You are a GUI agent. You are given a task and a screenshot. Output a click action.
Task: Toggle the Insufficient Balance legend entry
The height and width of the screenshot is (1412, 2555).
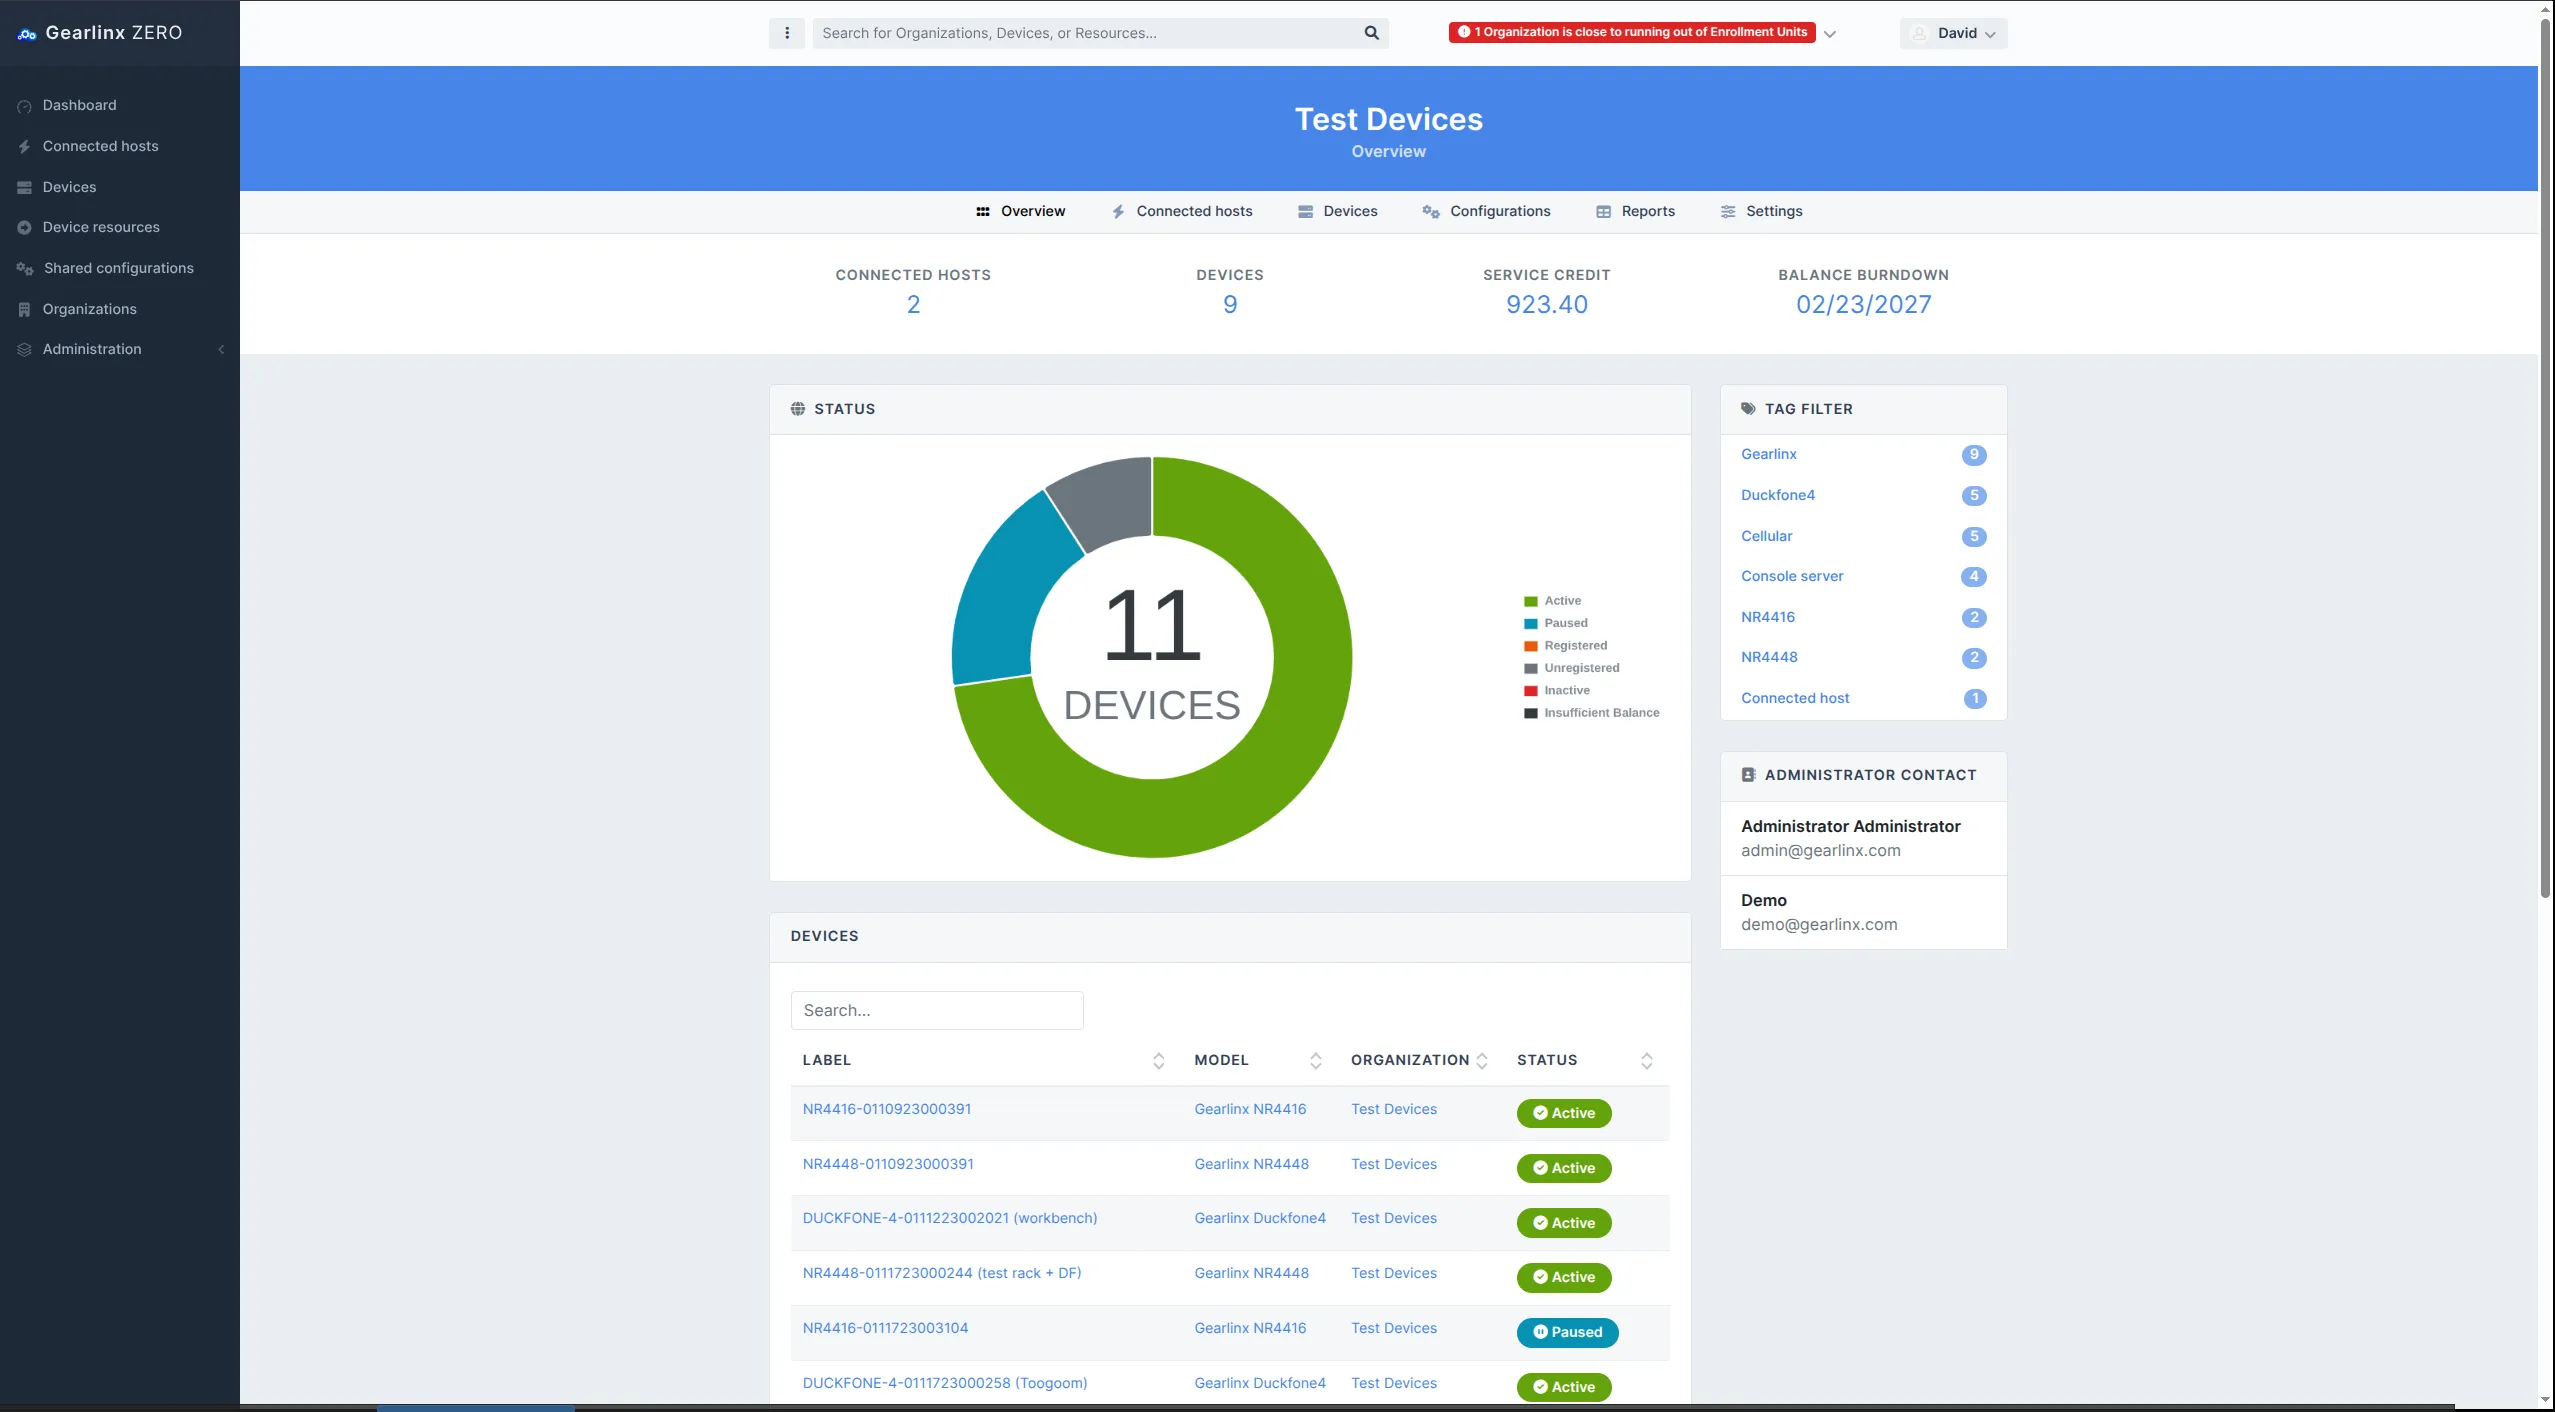click(x=1591, y=713)
